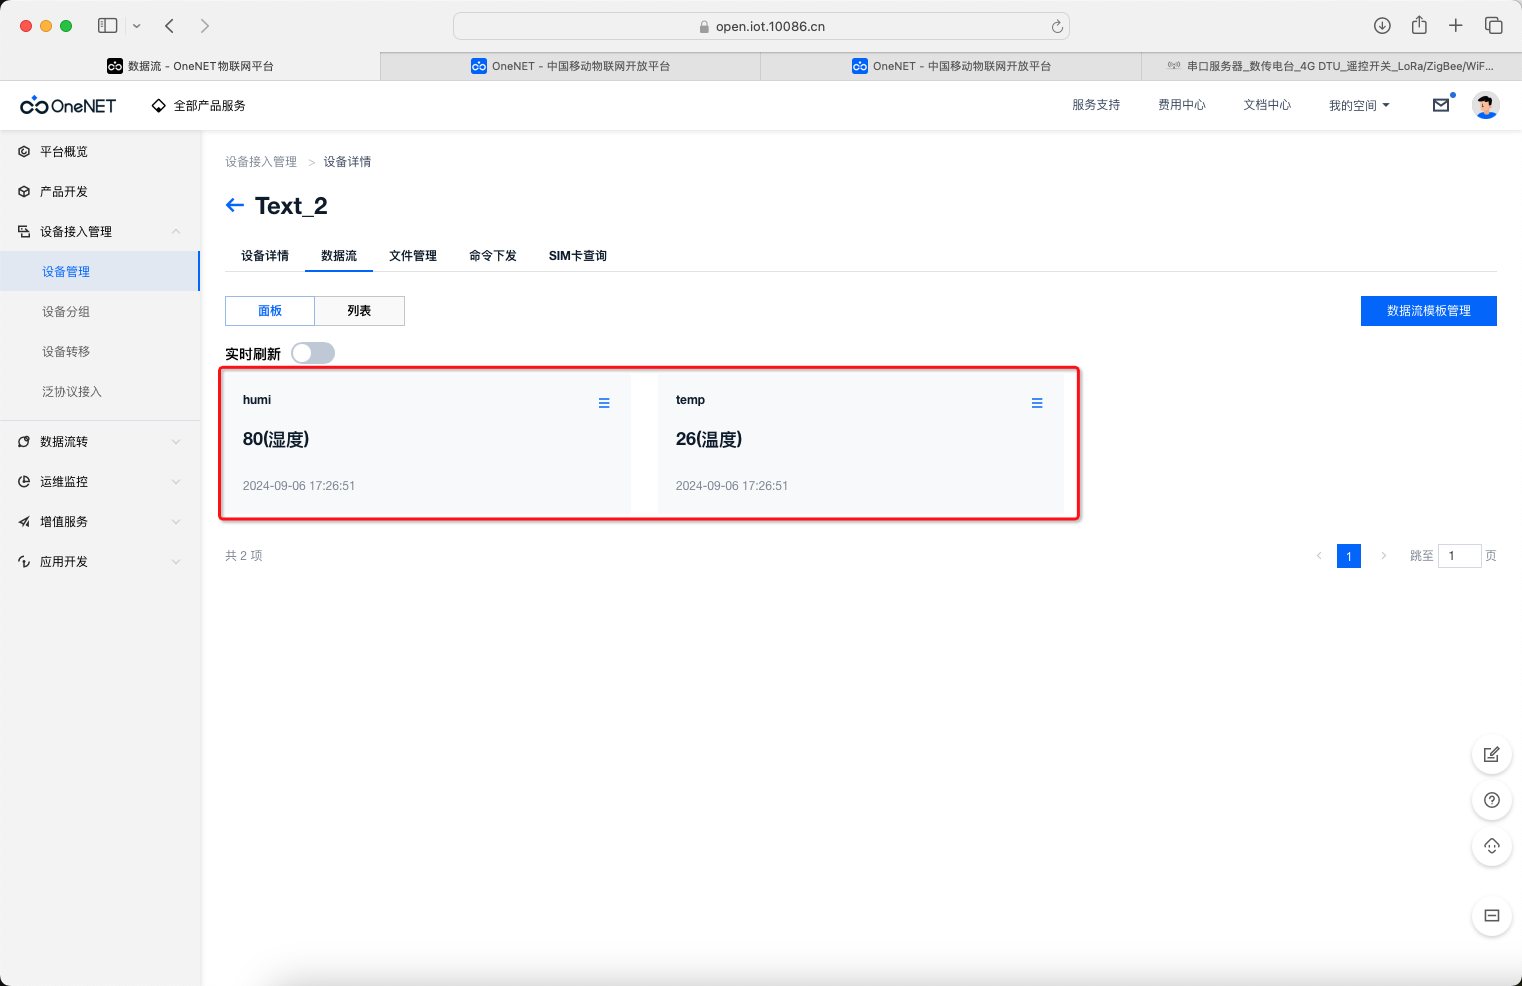Click the customer service headset icon
This screenshot has height=986, width=1522.
click(1491, 846)
